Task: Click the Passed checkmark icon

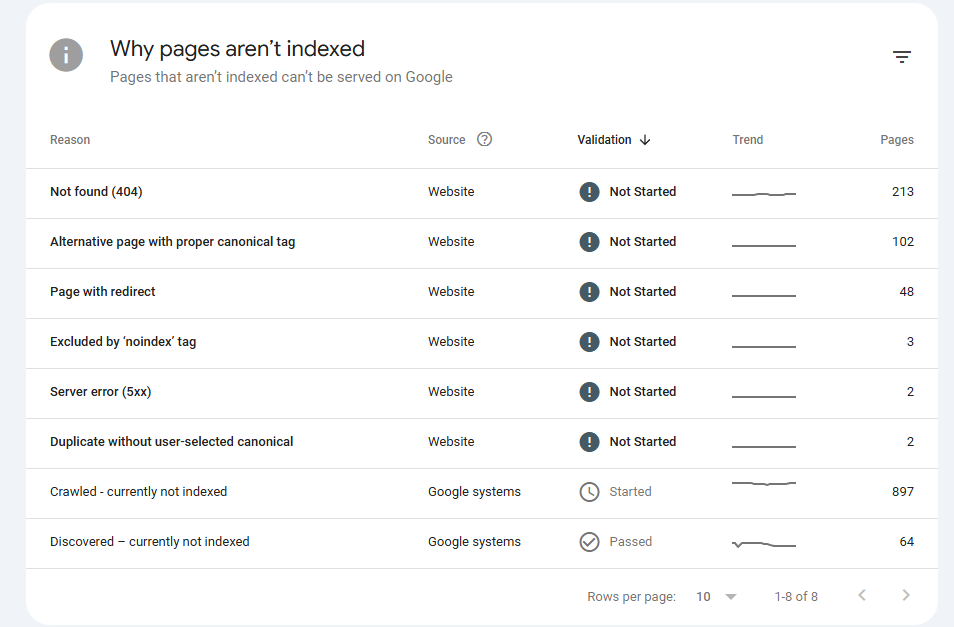Action: point(589,542)
